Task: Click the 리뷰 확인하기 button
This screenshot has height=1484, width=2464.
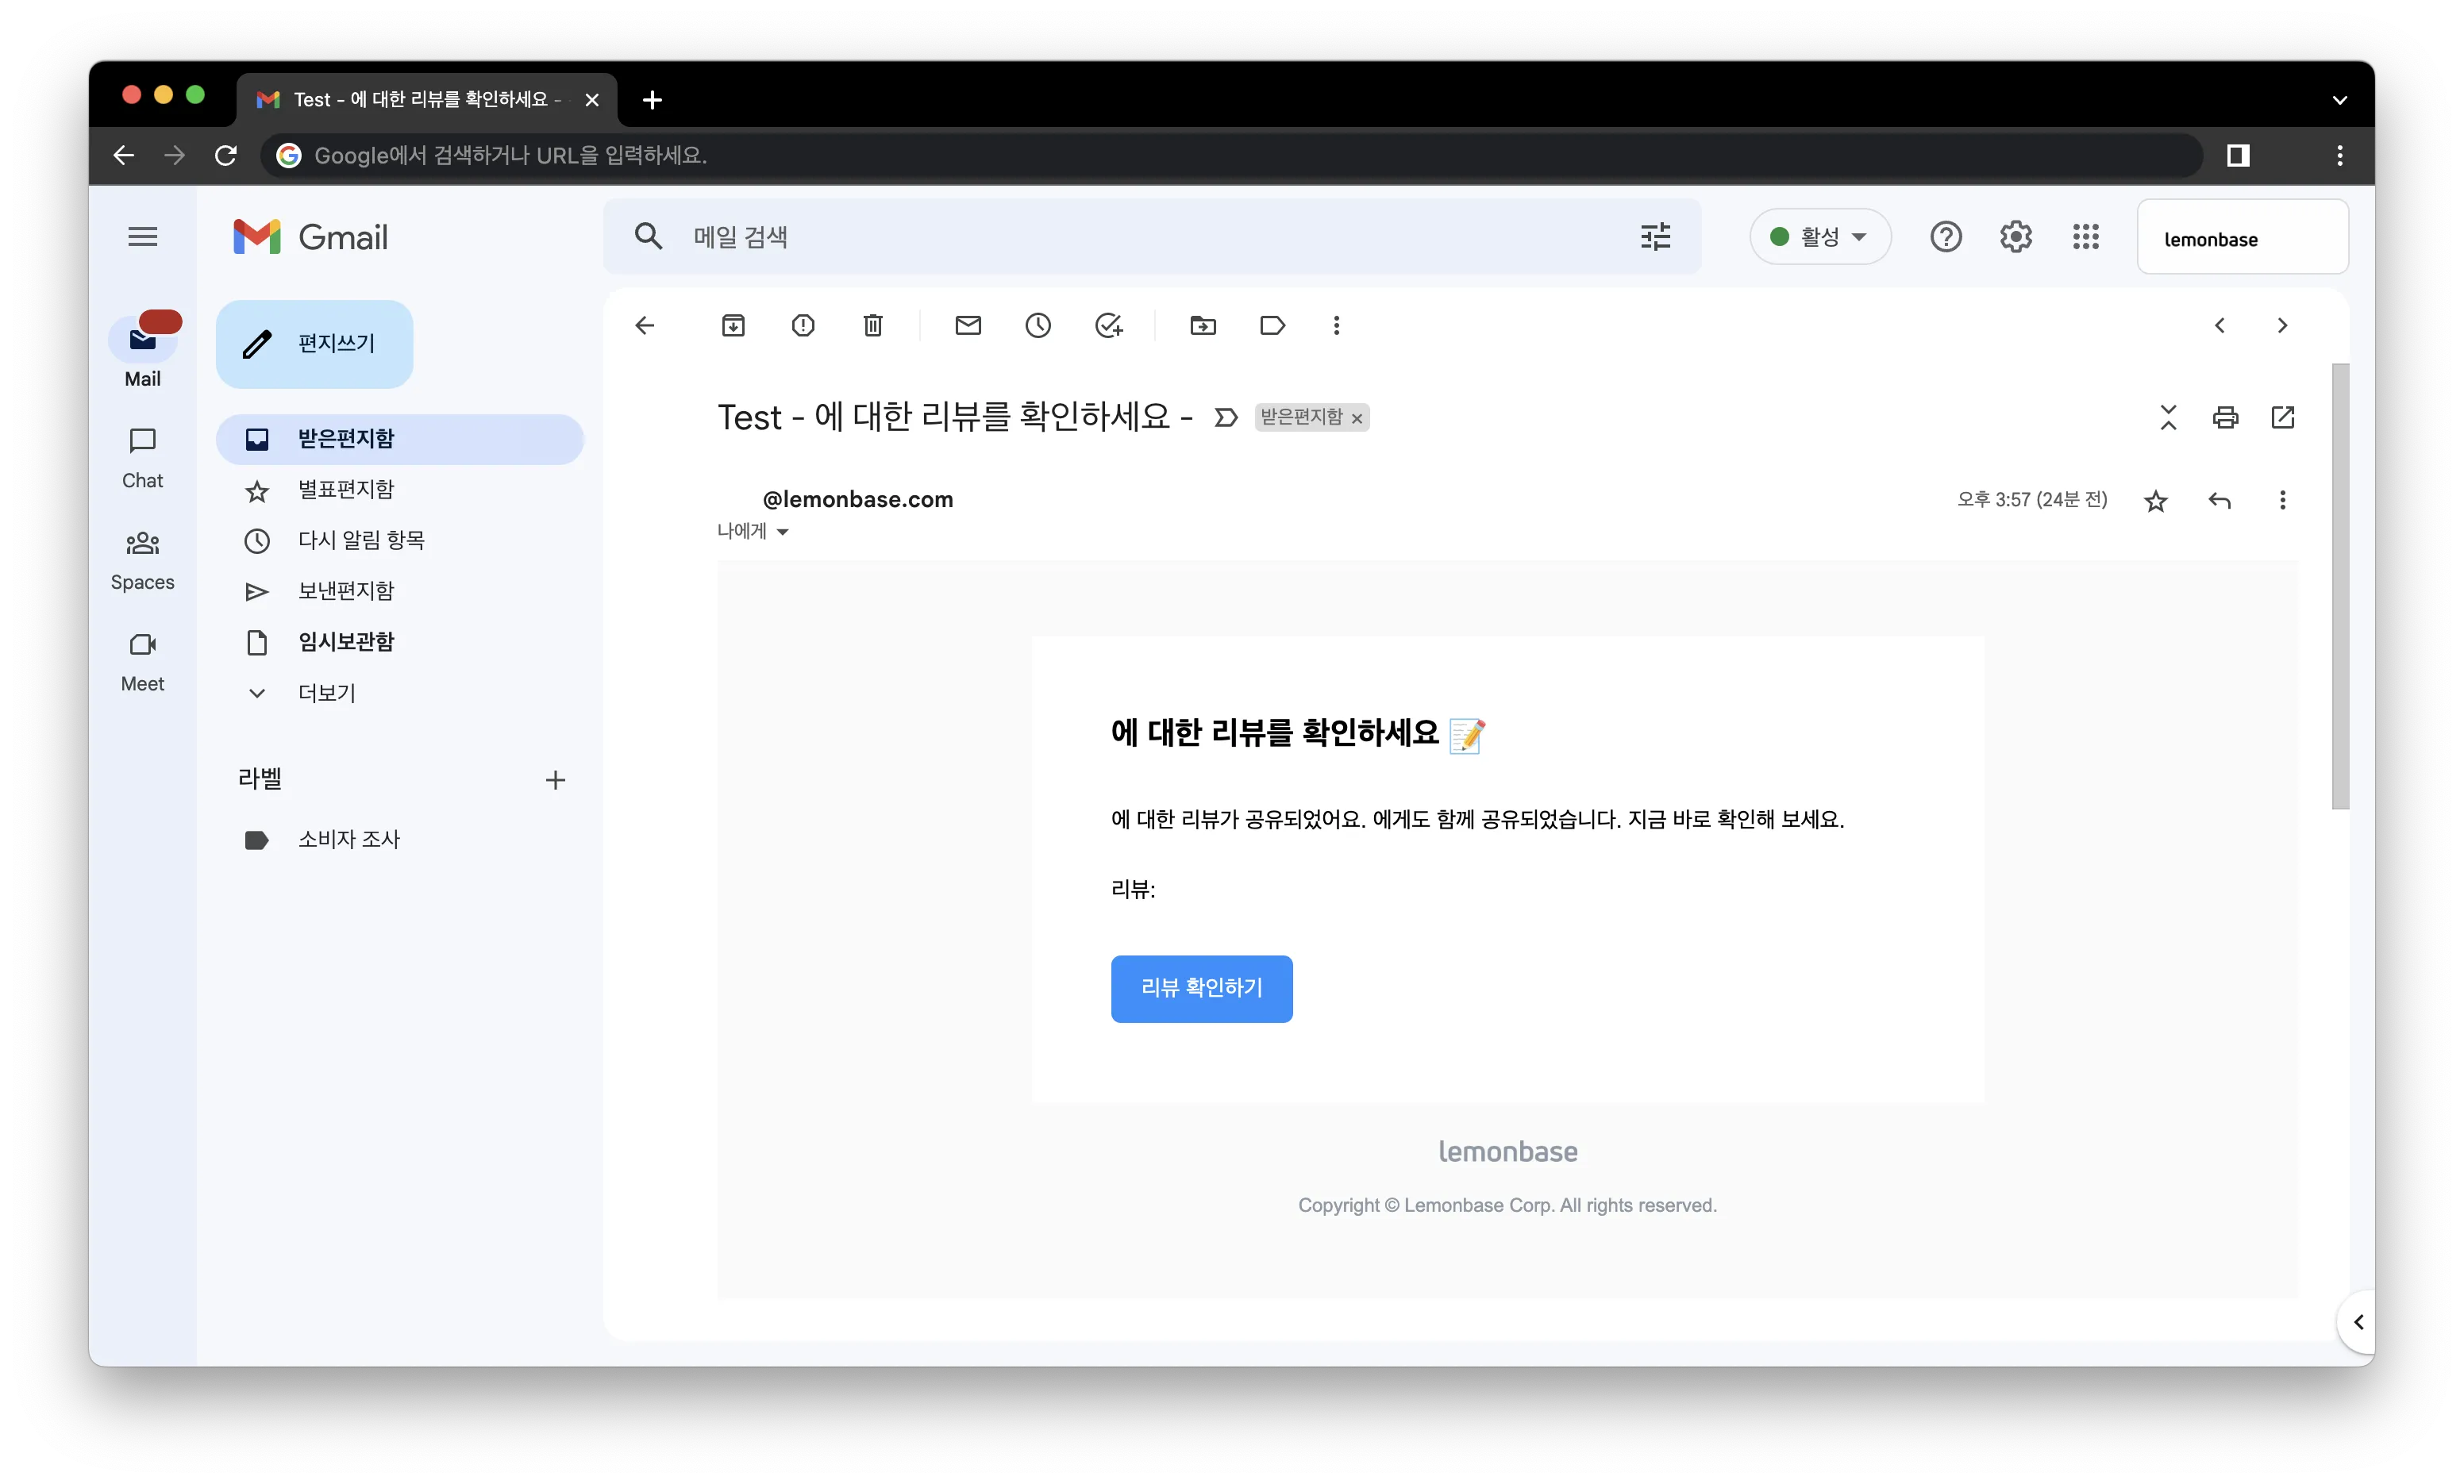Action: pos(1201,988)
